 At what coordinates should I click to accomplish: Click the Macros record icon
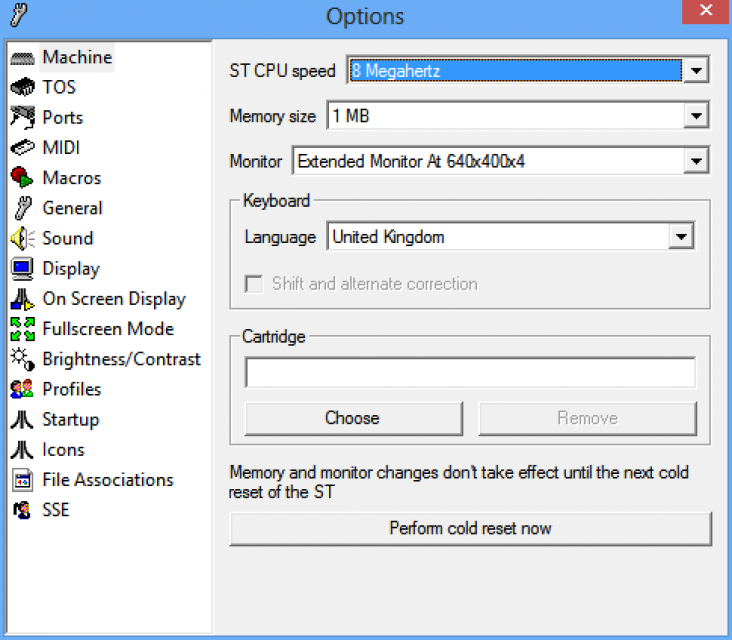22,178
